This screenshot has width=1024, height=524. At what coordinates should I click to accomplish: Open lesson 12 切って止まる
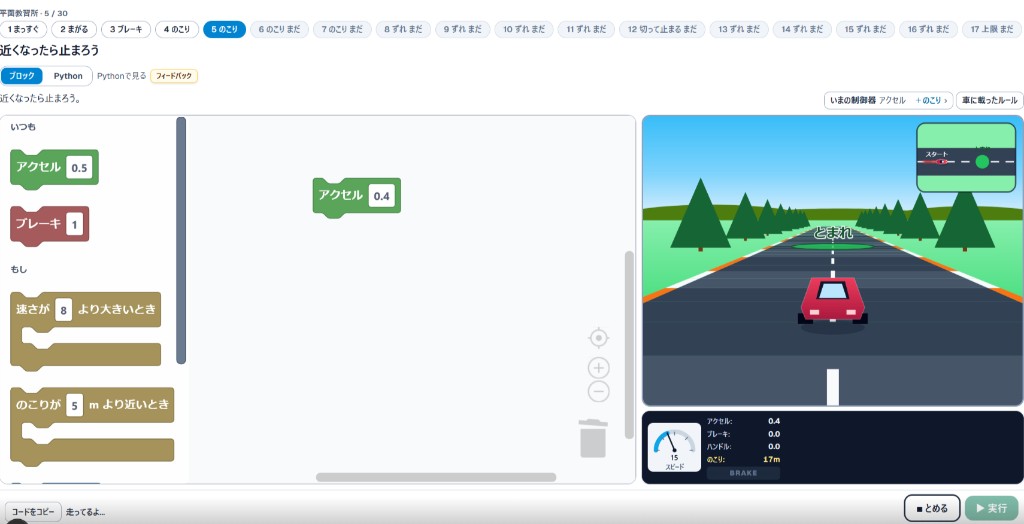[x=662, y=29]
